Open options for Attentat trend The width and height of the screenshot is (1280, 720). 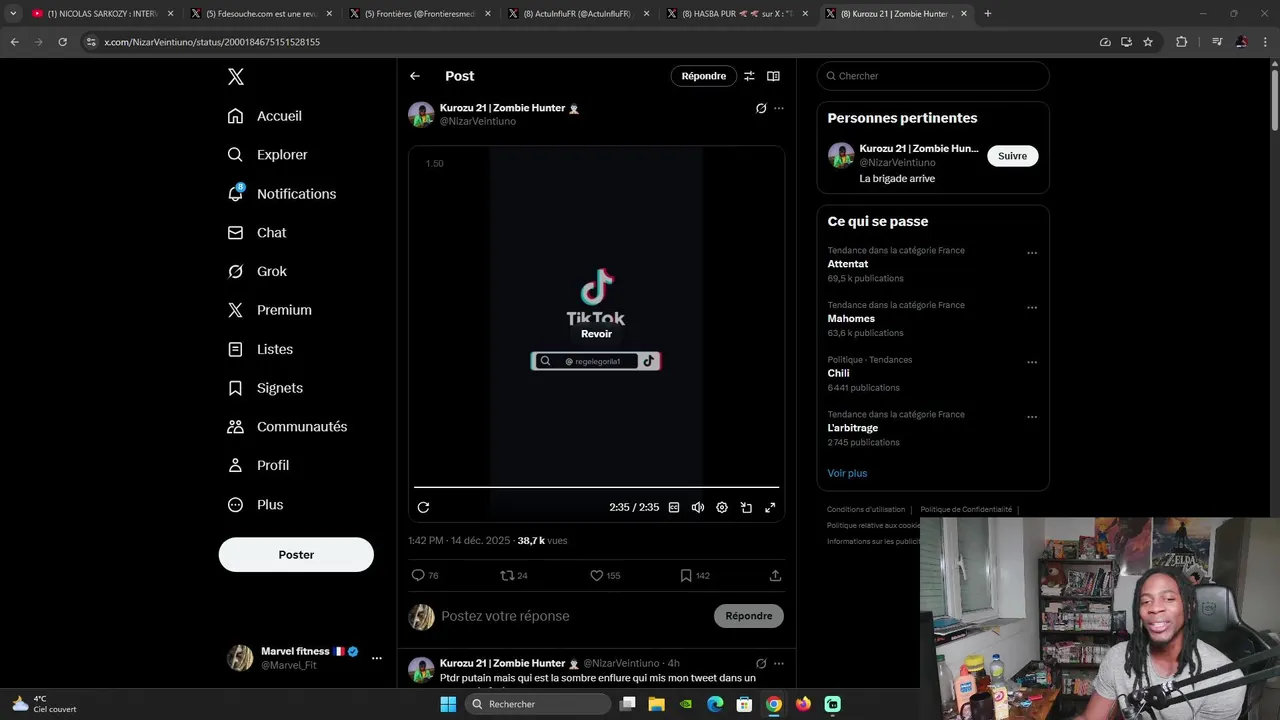(x=1032, y=253)
